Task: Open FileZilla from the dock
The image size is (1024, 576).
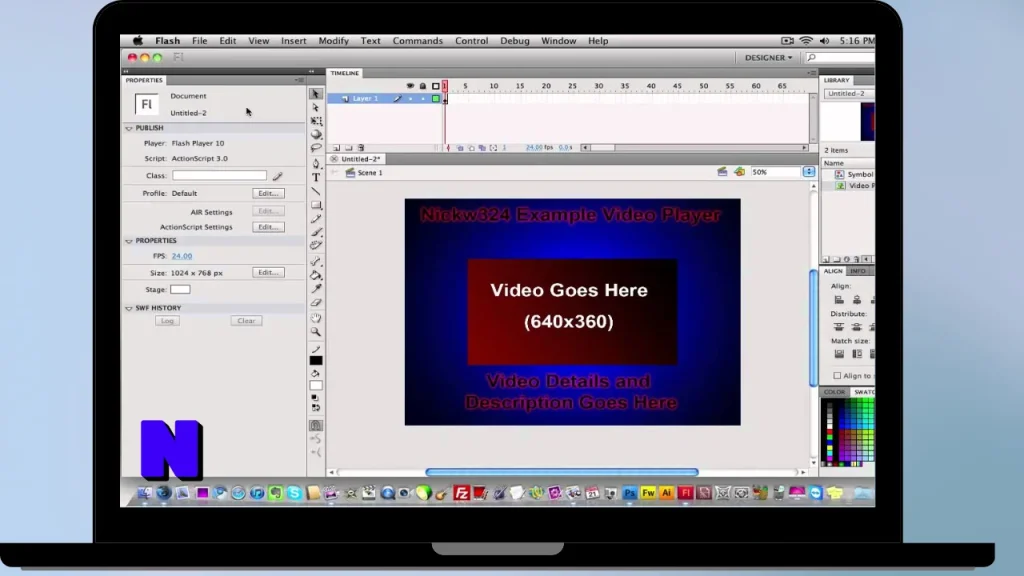Action: pos(462,493)
